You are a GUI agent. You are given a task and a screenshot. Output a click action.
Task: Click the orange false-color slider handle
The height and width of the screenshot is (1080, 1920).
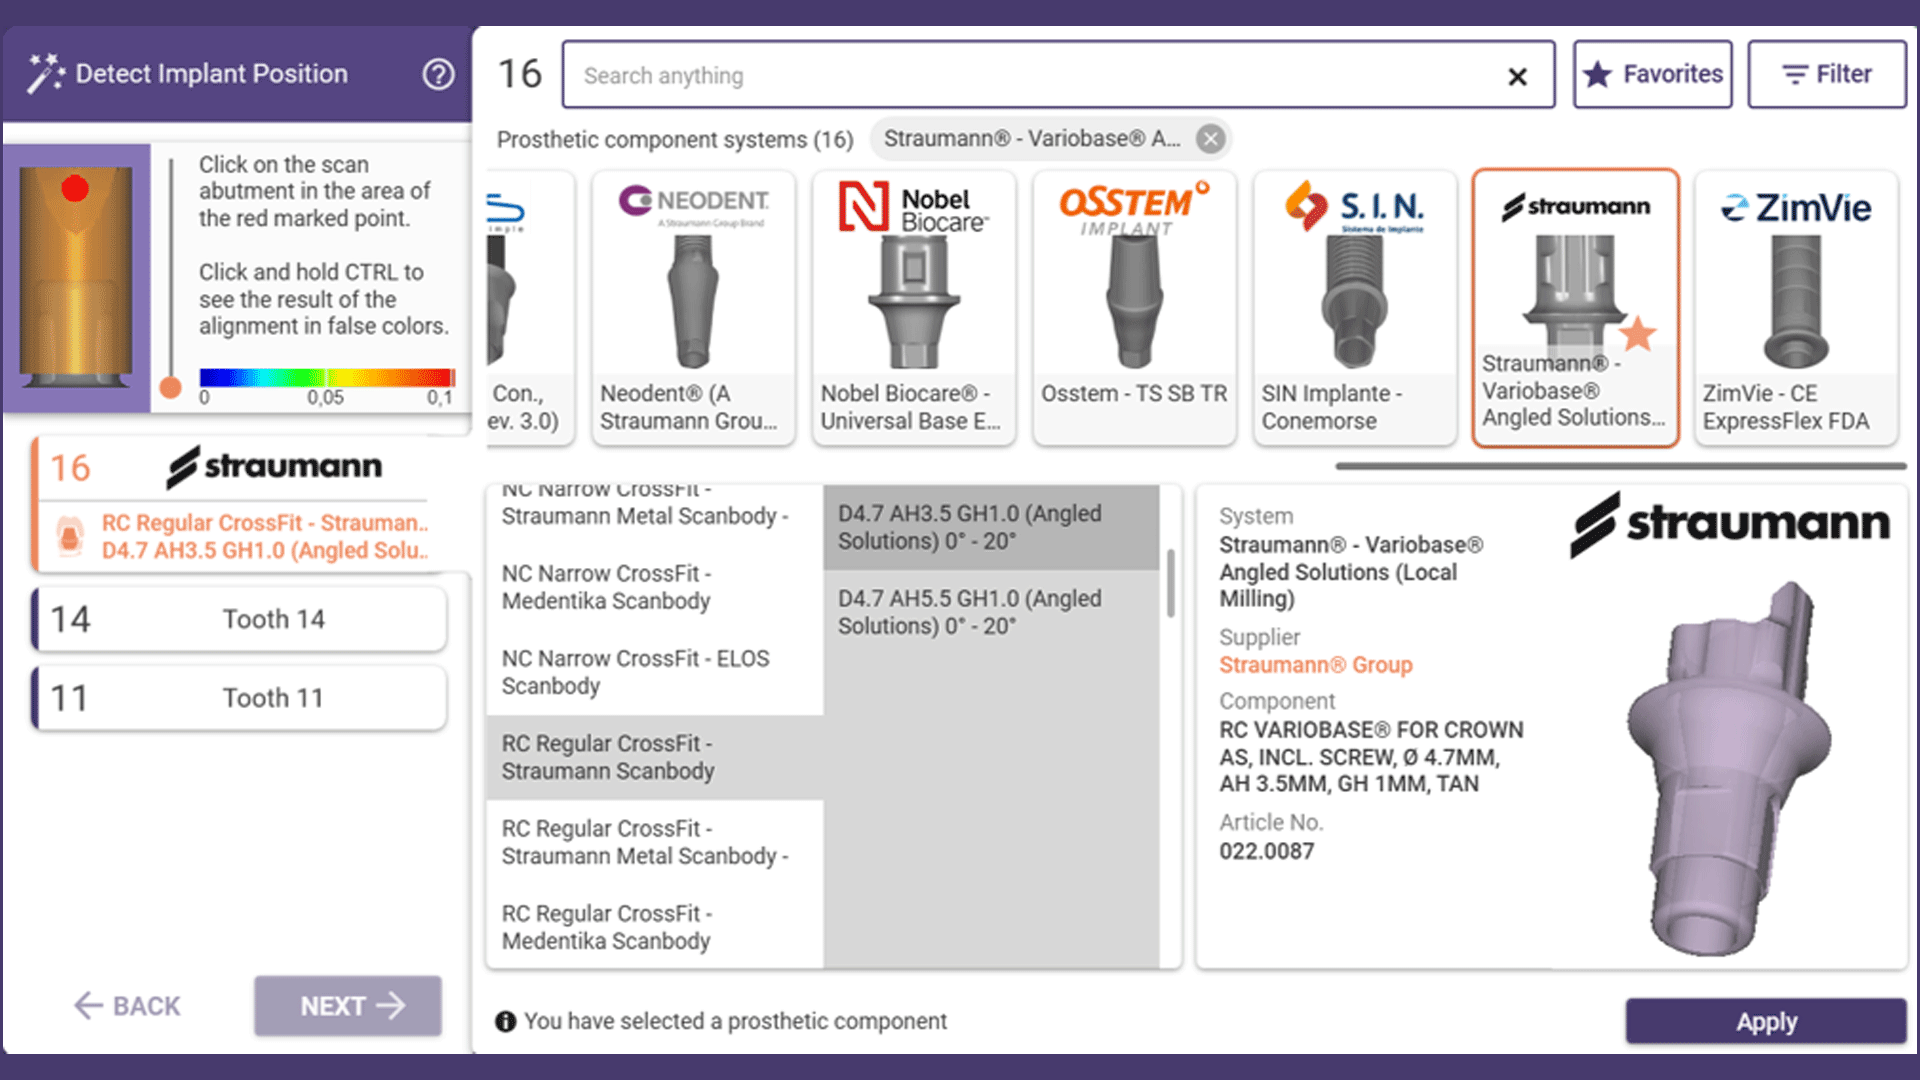pyautogui.click(x=171, y=388)
